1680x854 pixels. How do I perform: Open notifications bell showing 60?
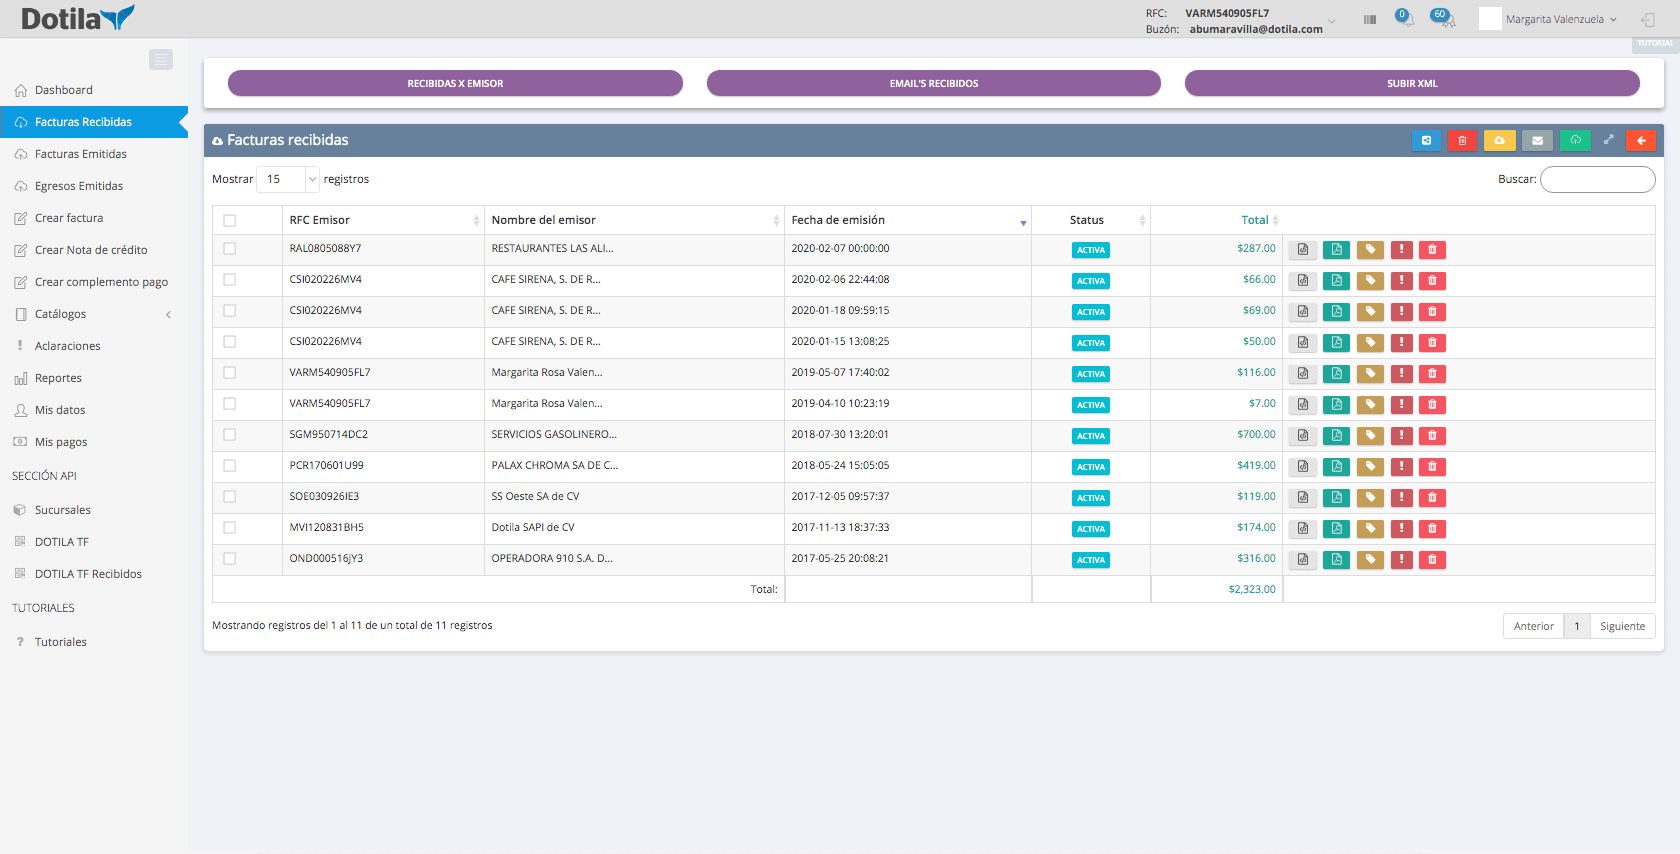coord(1443,18)
